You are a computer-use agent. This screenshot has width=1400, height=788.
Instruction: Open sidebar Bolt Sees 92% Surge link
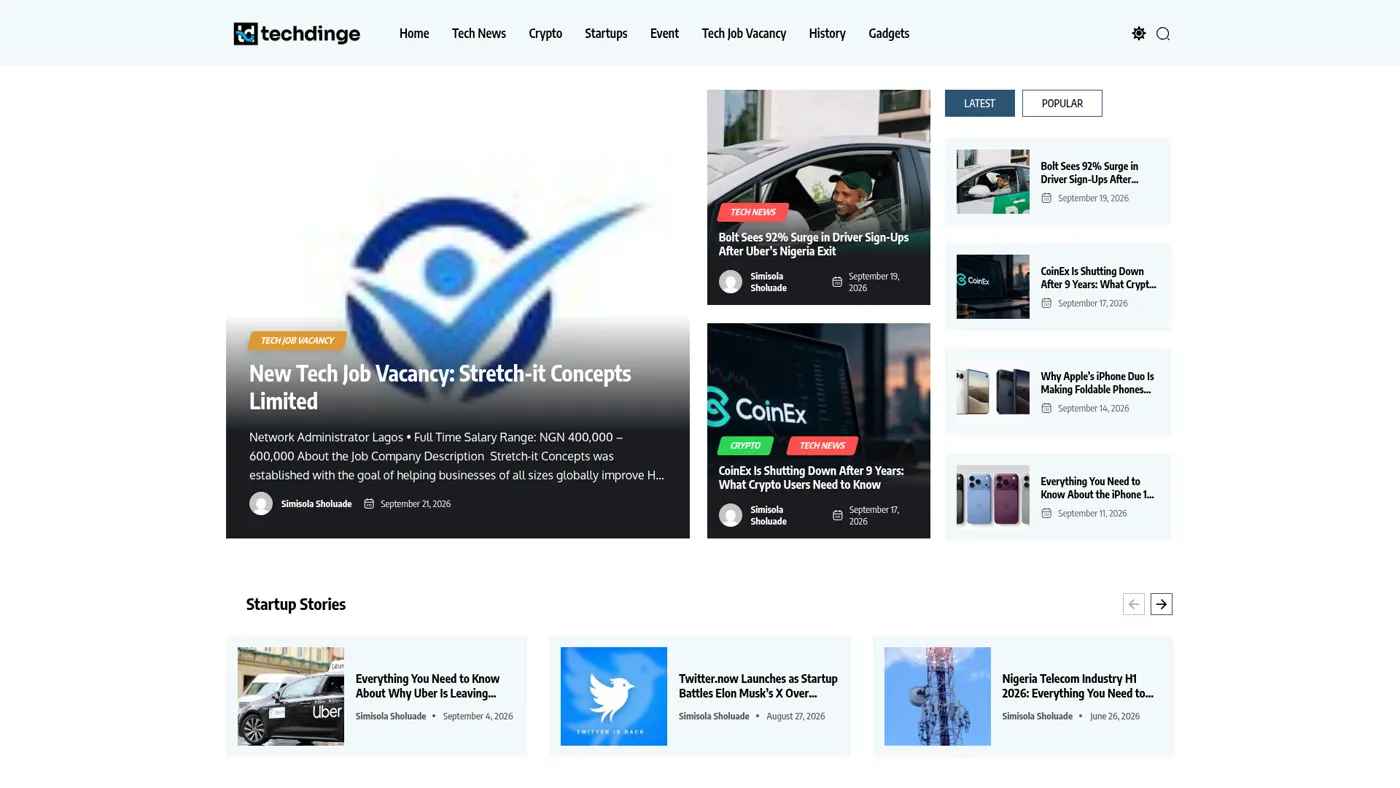1089,173
